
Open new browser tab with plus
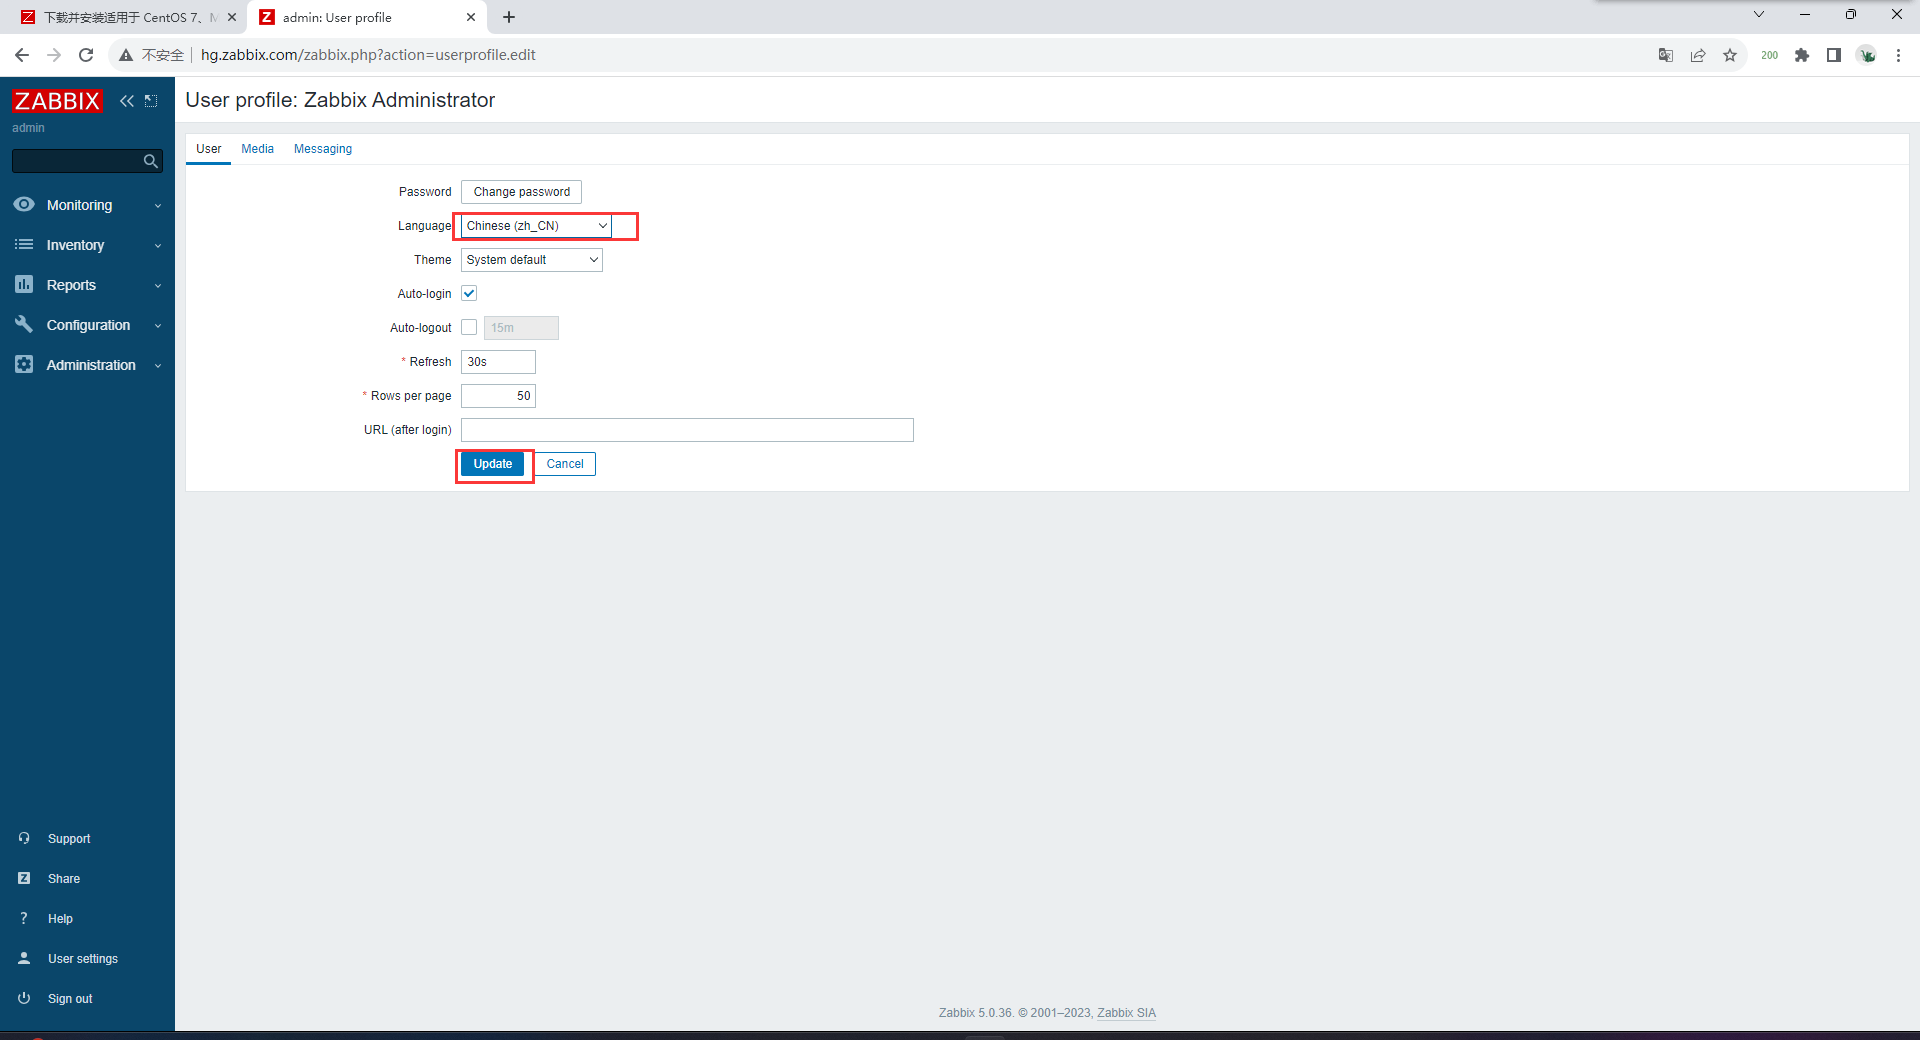coord(509,17)
